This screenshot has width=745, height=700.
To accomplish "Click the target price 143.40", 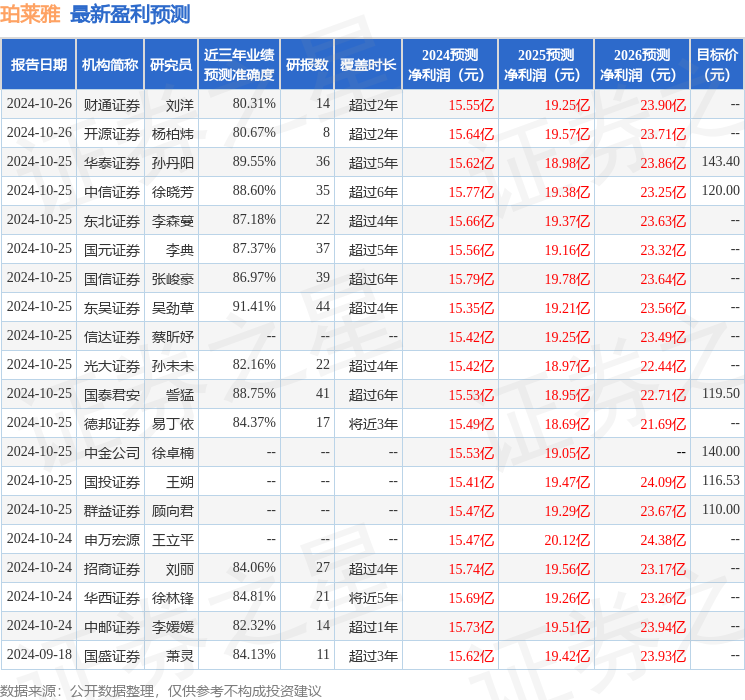I will (721, 162).
